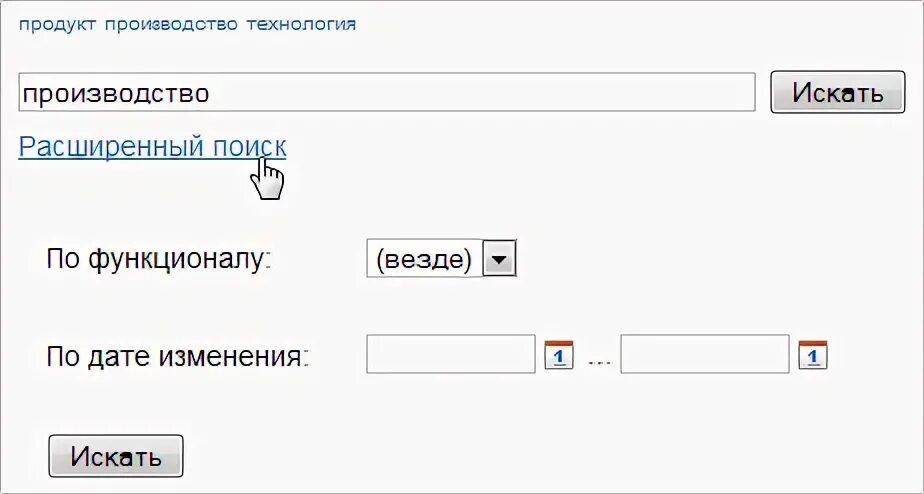The height and width of the screenshot is (494, 924).
Task: Expand the По функционалу dropdown arrow
Action: point(499,258)
